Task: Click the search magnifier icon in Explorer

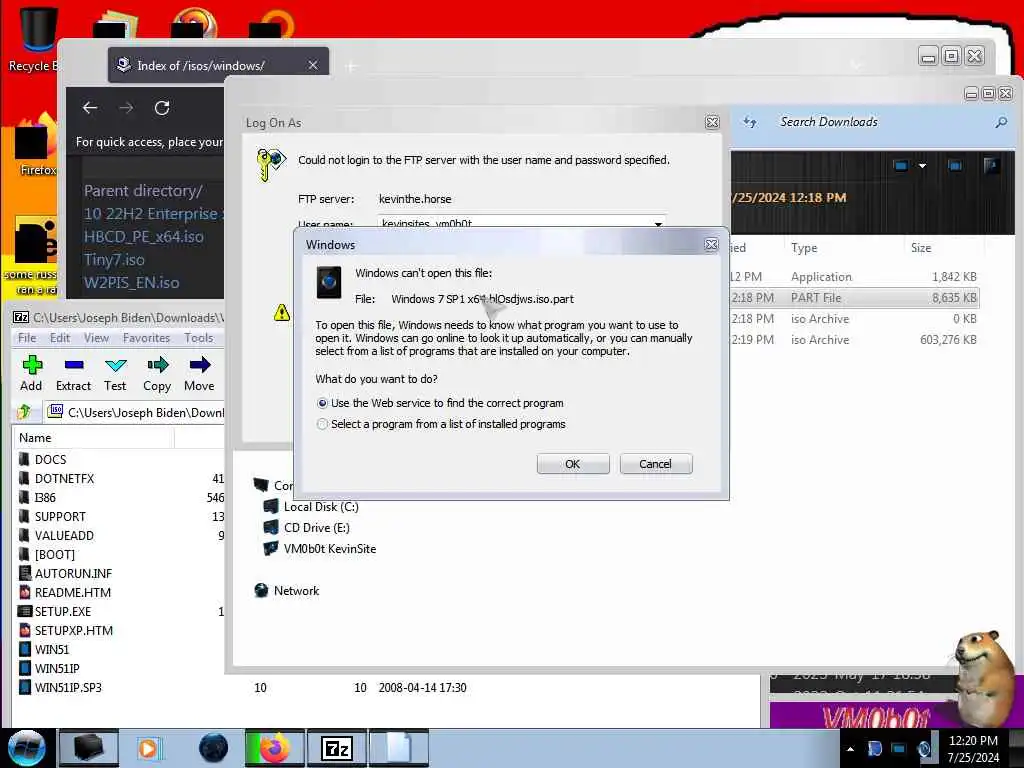Action: (x=1000, y=122)
